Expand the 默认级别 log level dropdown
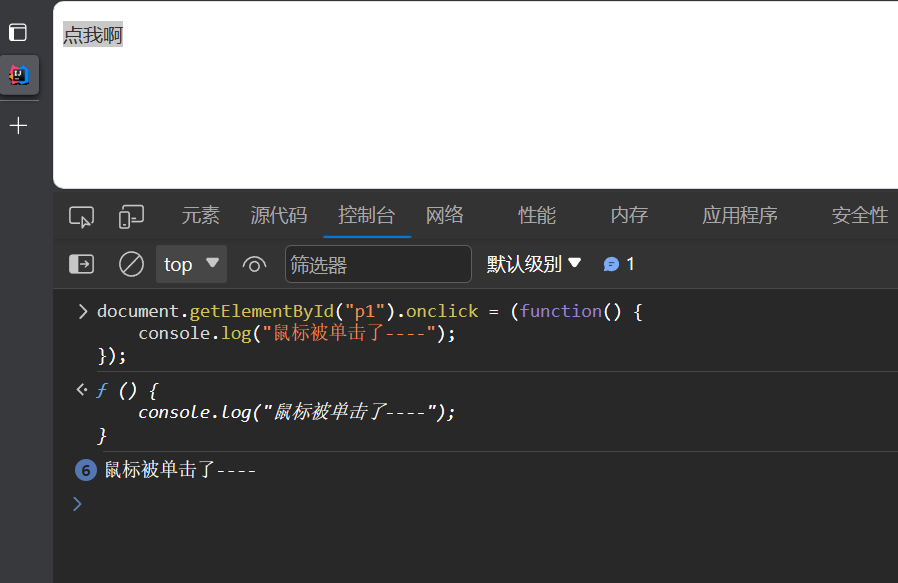This screenshot has height=583, width=898. click(x=534, y=264)
